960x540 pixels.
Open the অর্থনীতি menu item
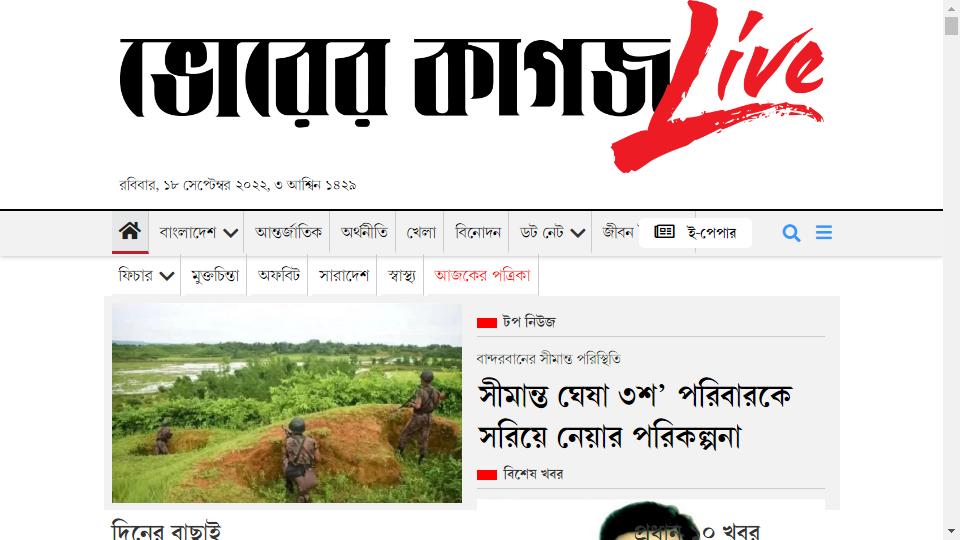point(364,232)
